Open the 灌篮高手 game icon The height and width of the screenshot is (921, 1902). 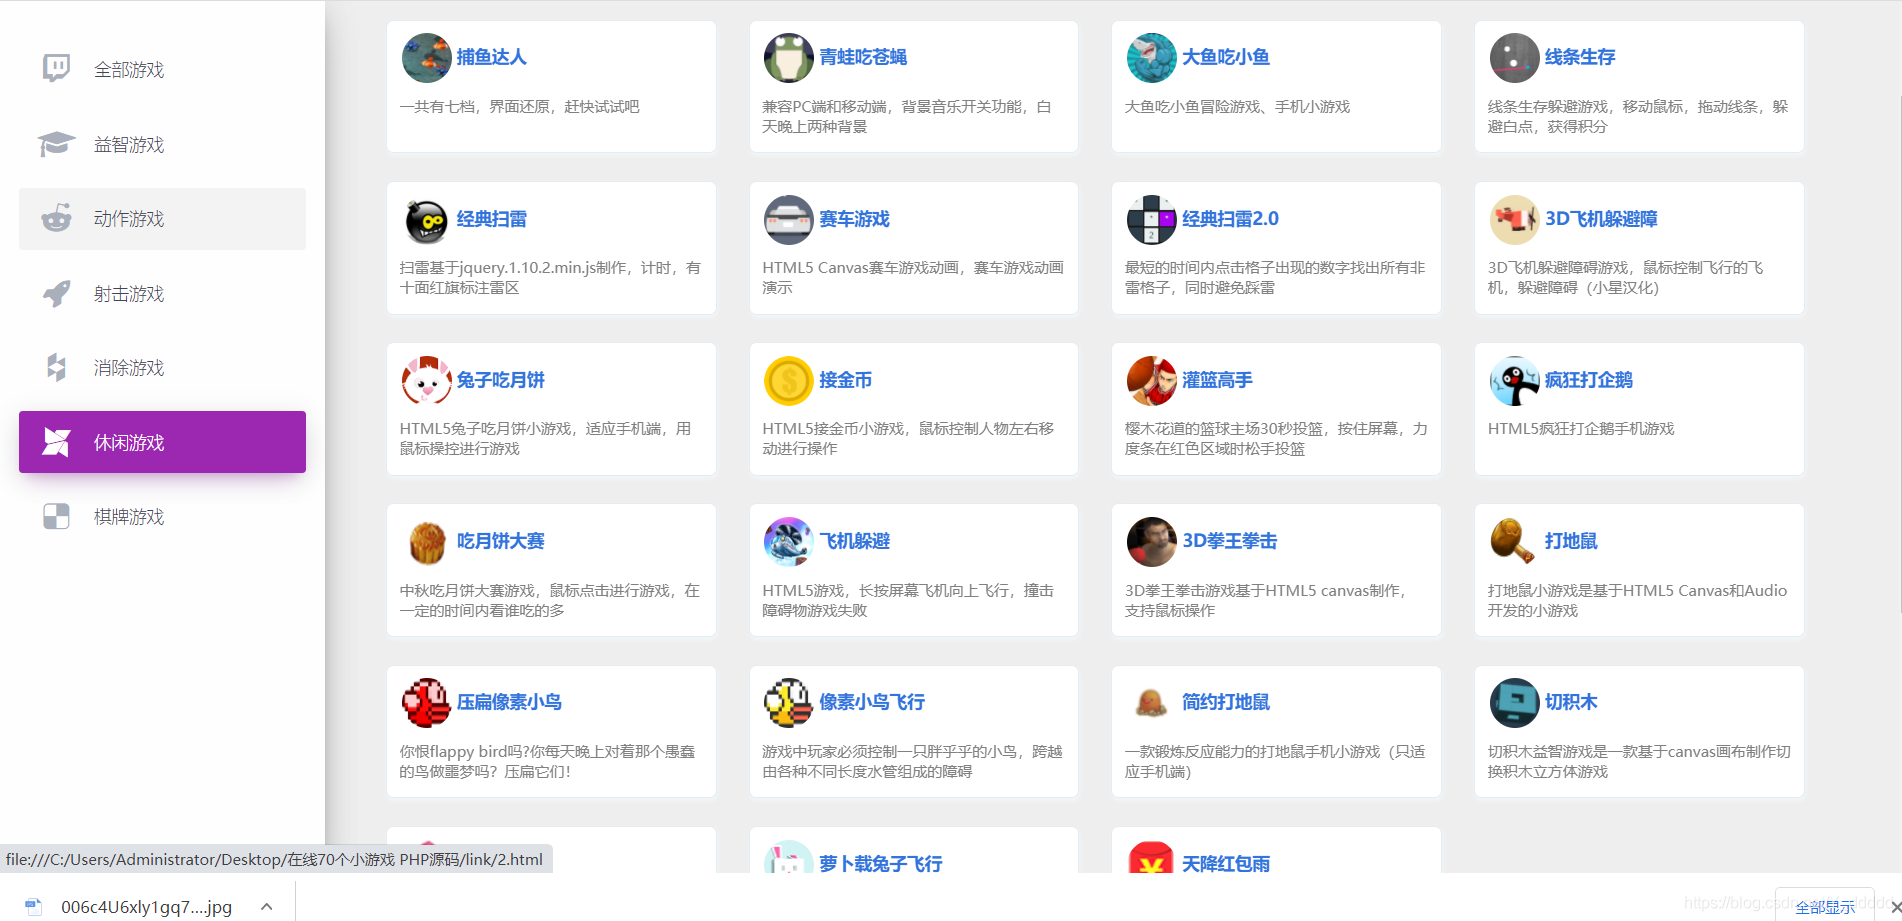[1152, 381]
